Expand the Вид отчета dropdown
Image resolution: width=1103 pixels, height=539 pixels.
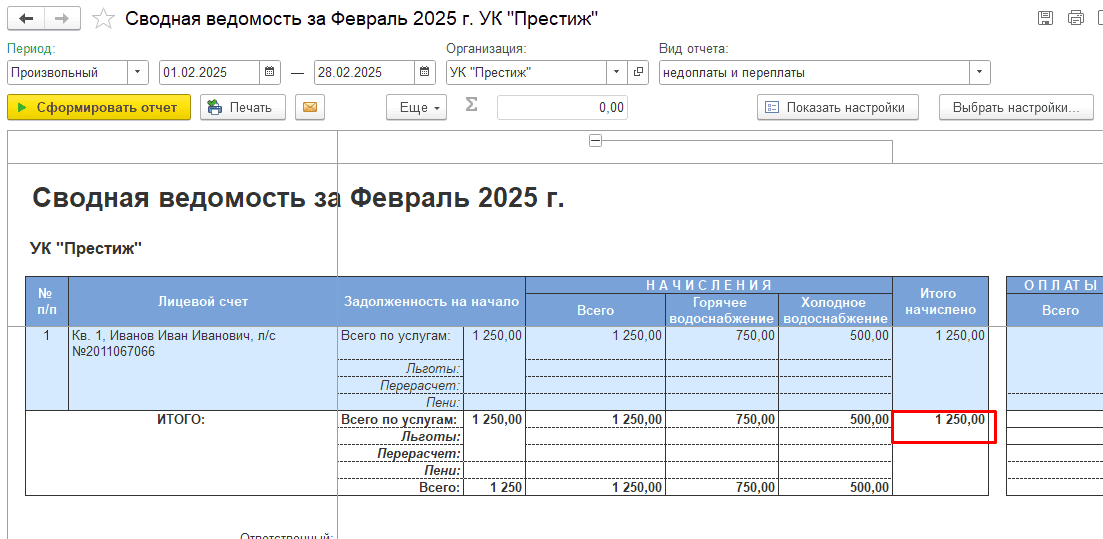(979, 72)
